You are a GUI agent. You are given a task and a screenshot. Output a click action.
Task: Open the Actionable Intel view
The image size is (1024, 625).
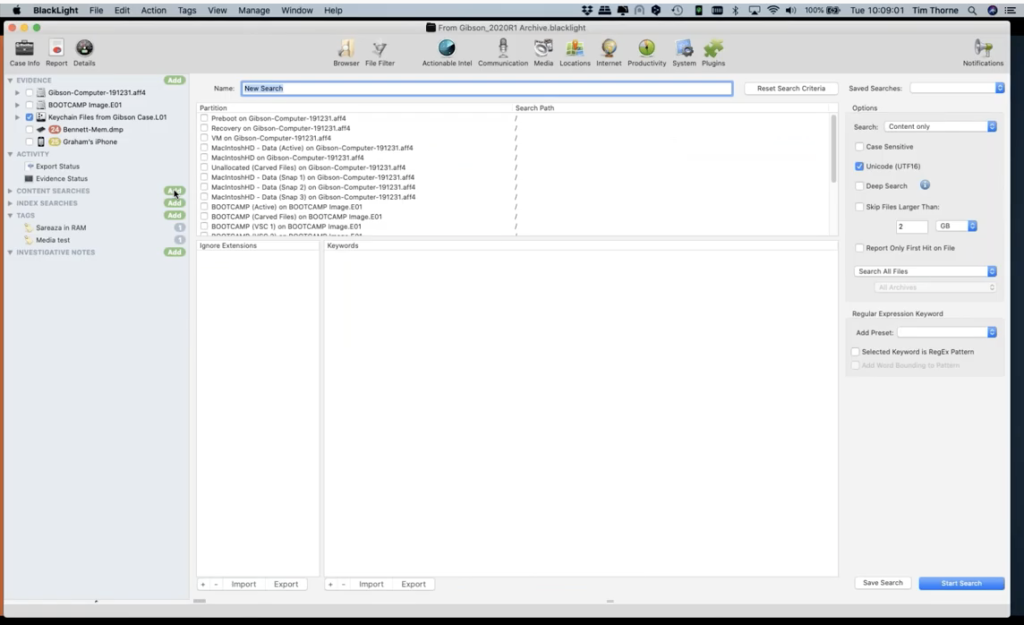click(x=447, y=52)
